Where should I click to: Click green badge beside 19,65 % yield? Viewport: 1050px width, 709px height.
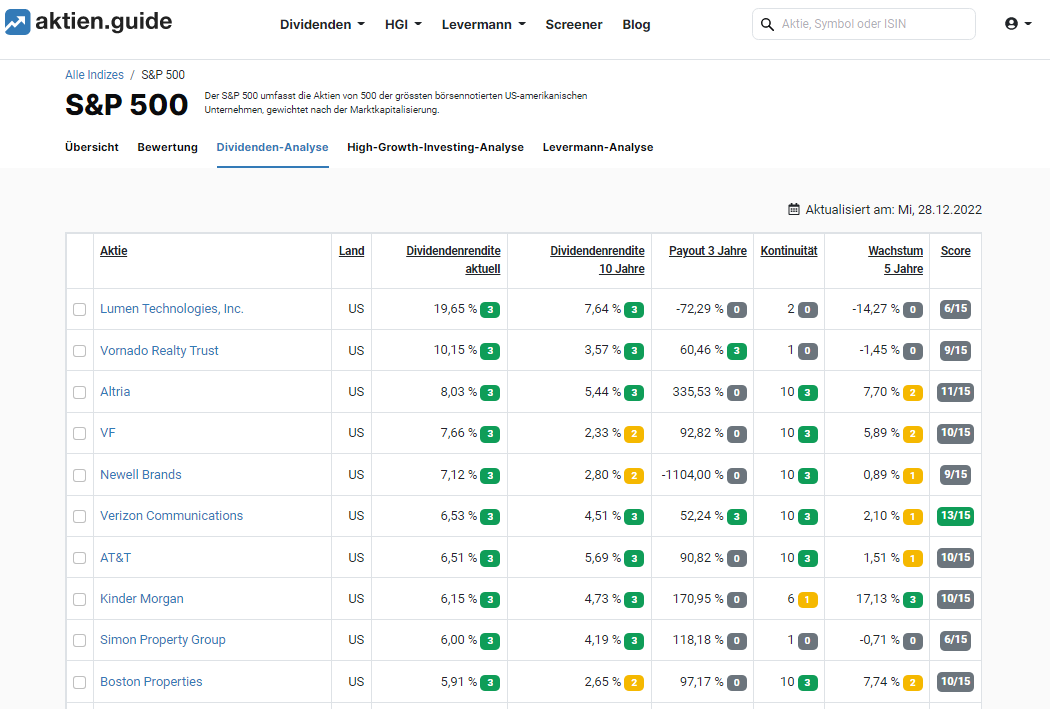tap(490, 310)
